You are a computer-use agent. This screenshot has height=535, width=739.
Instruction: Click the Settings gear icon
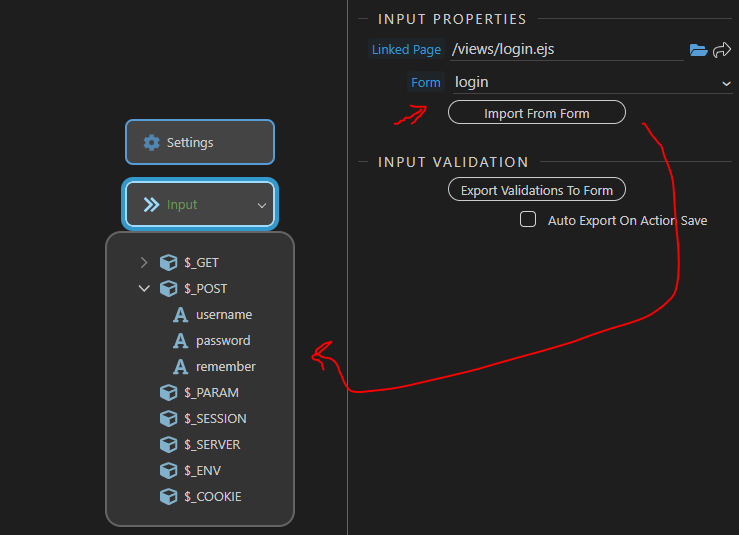151,142
